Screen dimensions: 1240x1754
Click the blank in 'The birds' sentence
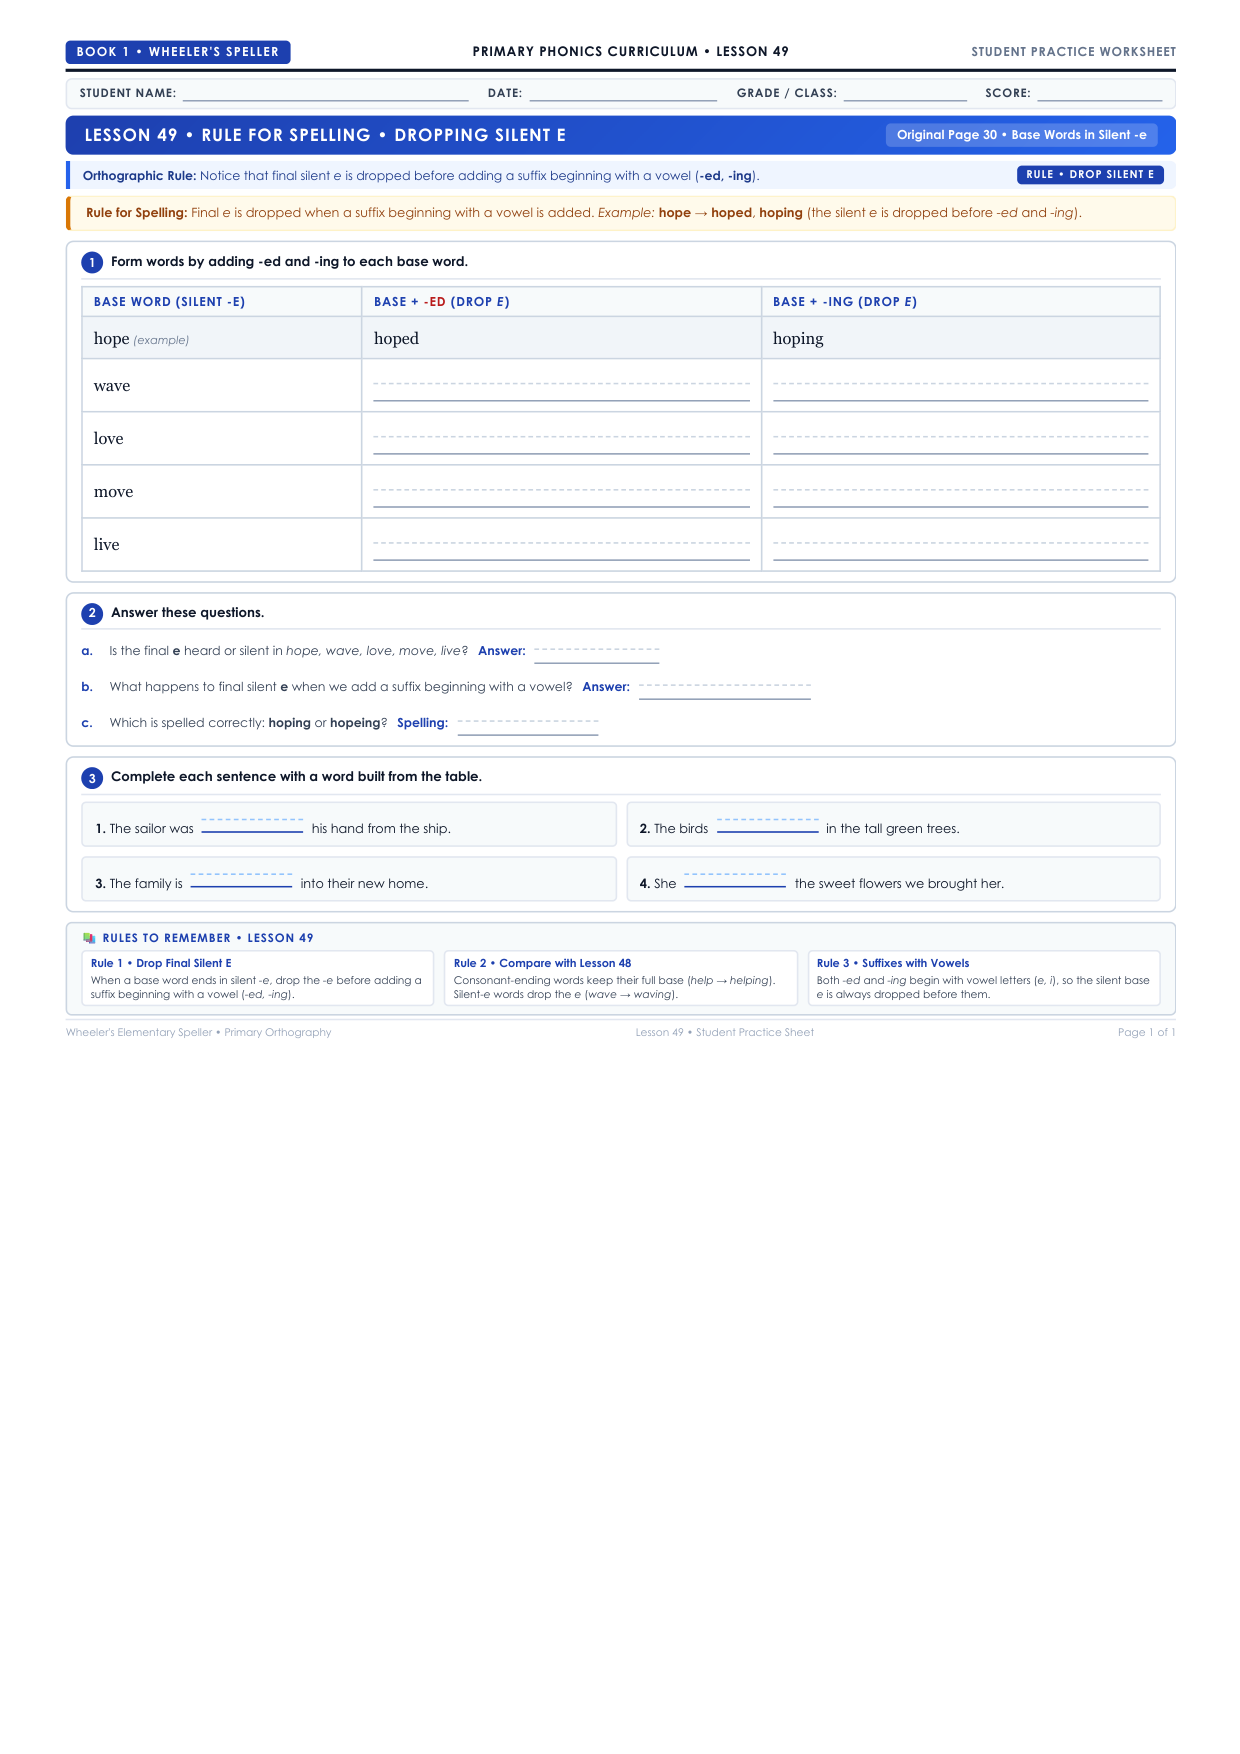click(768, 827)
